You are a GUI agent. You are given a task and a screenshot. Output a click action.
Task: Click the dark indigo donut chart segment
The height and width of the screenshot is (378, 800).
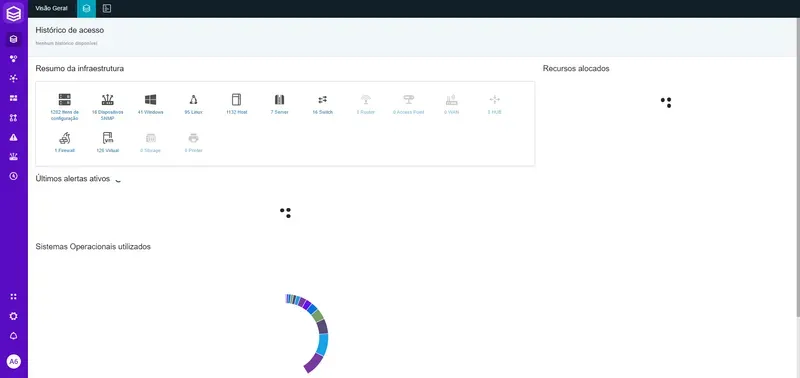tap(322, 326)
